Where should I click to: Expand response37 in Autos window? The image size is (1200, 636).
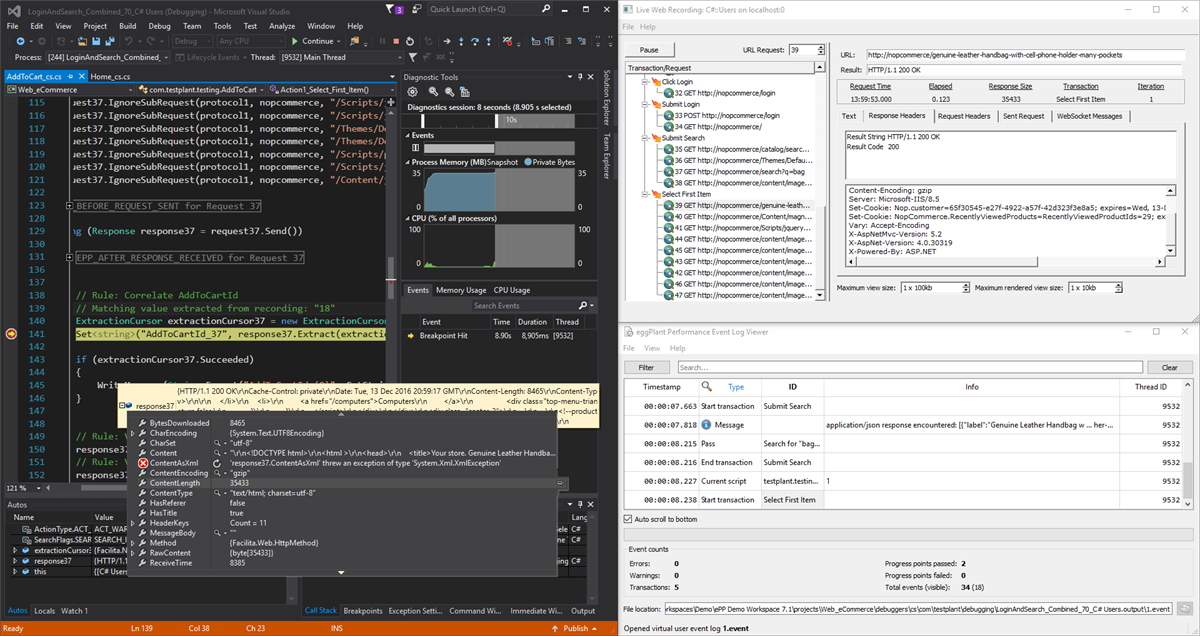click(x=14, y=561)
